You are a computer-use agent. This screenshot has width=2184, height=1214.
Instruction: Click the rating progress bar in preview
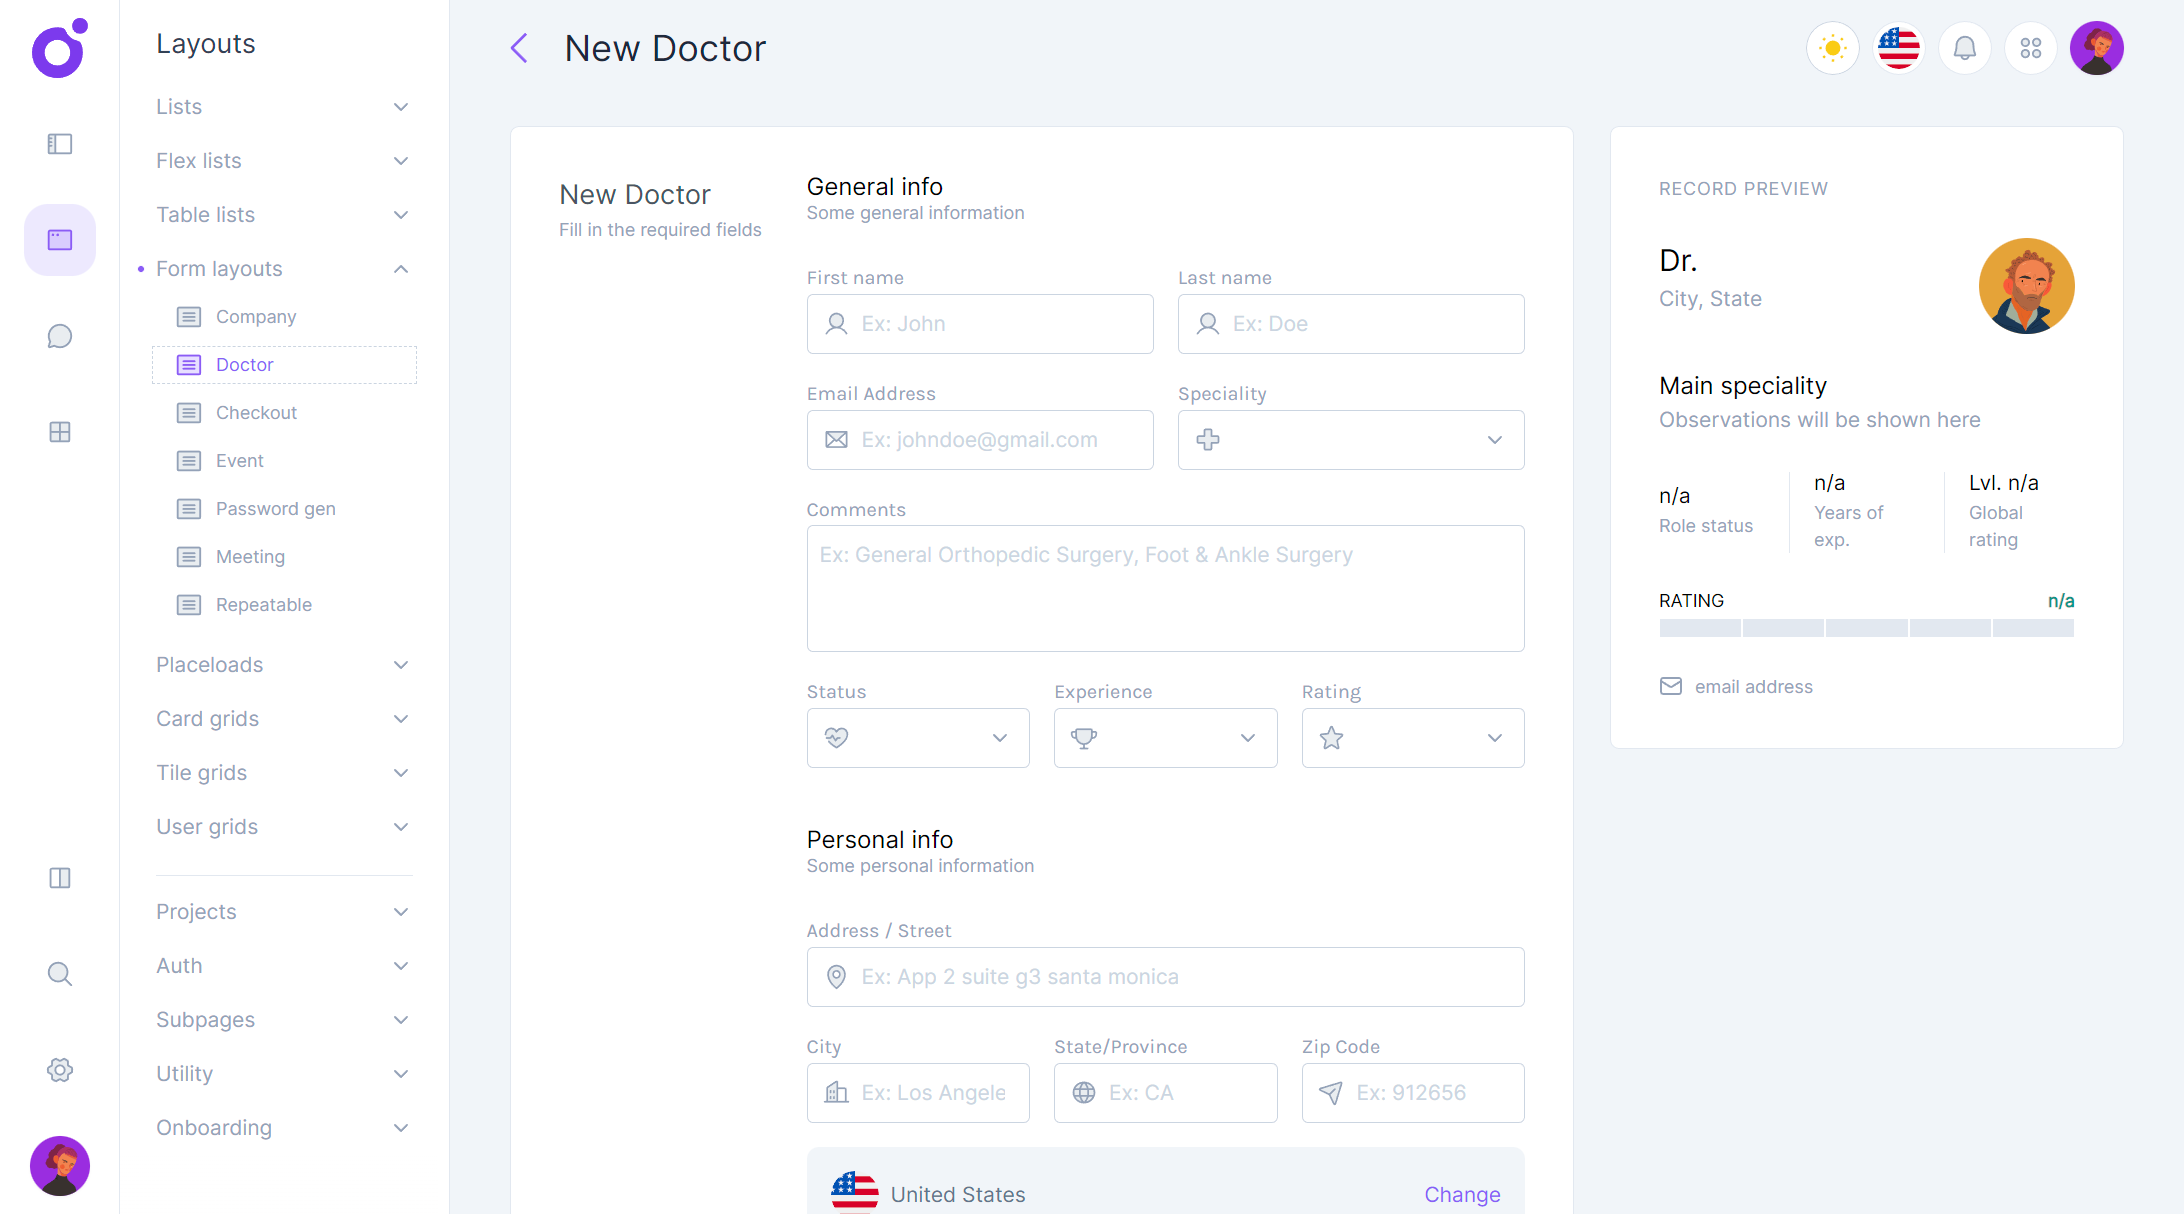(x=1865, y=628)
